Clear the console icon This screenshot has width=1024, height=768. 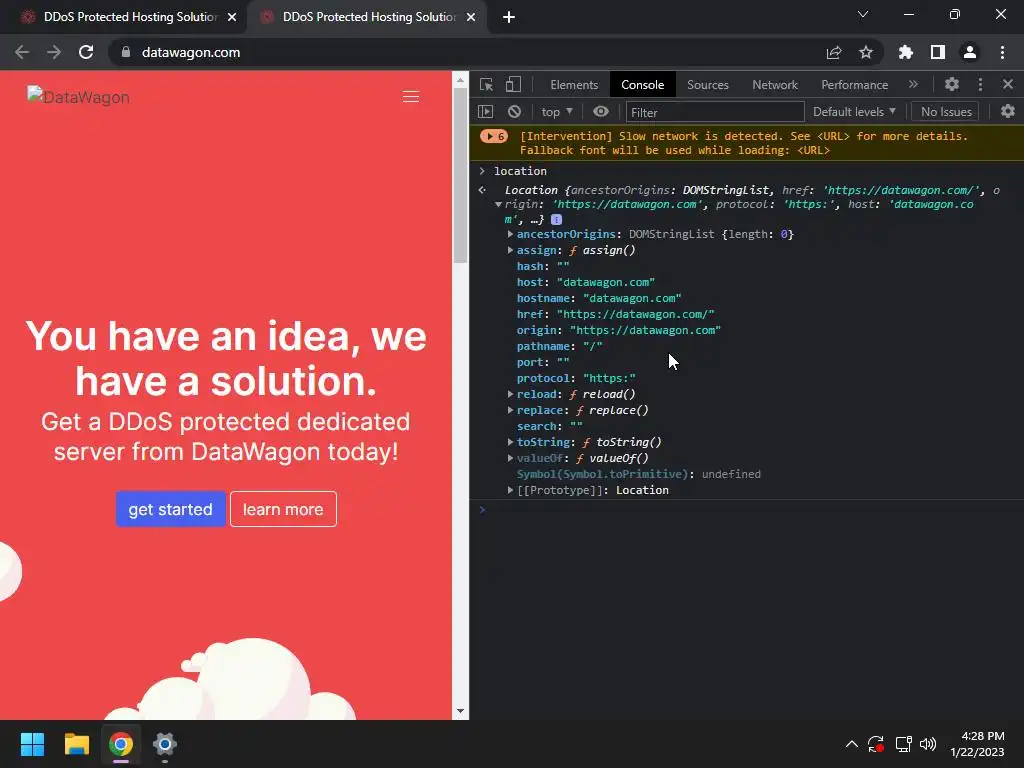(x=515, y=112)
